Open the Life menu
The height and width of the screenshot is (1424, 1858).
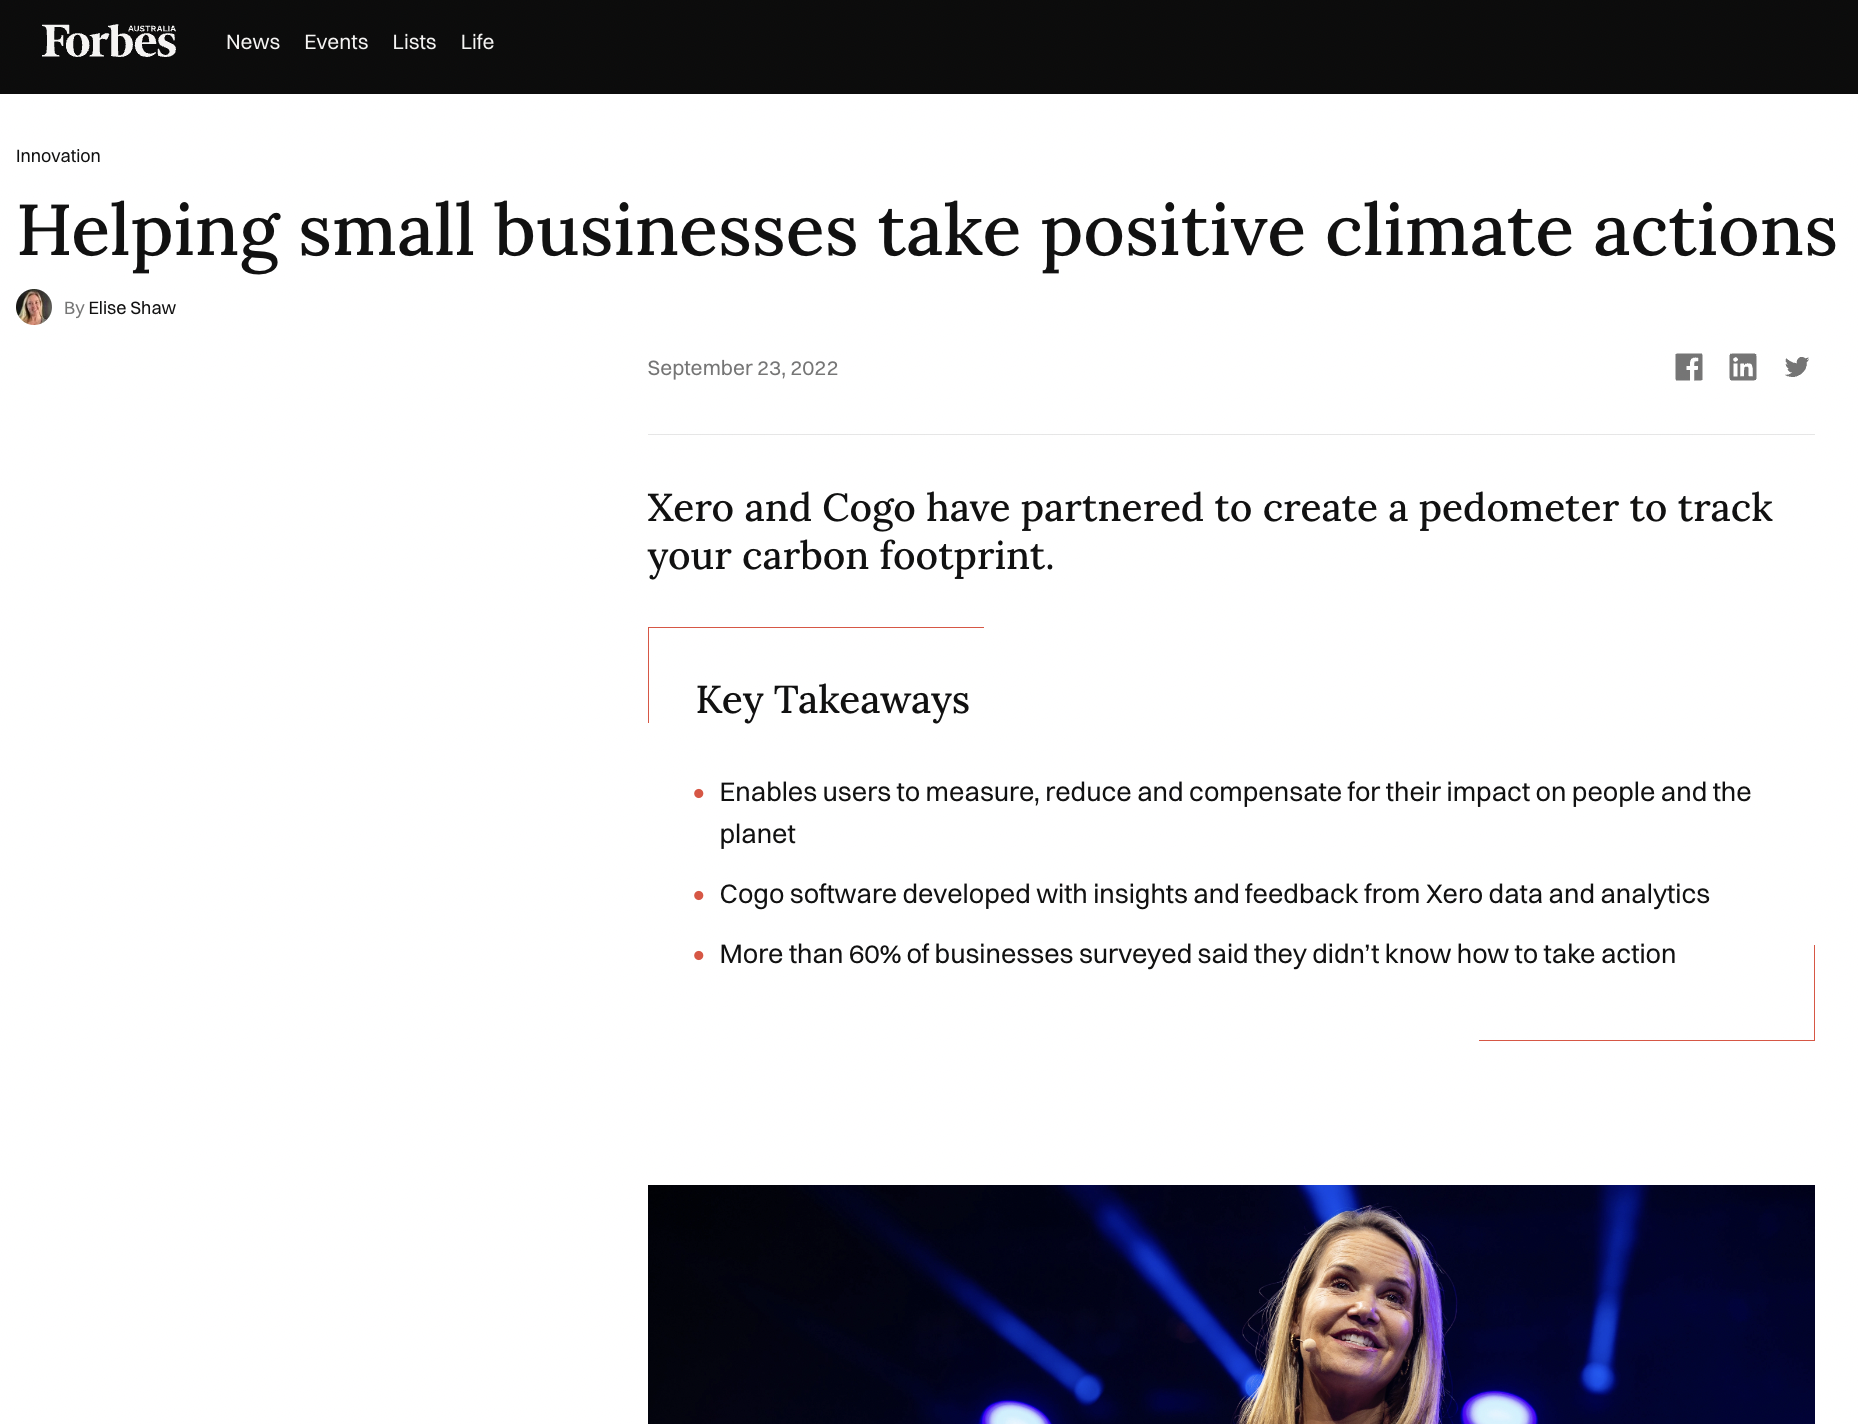coord(477,42)
